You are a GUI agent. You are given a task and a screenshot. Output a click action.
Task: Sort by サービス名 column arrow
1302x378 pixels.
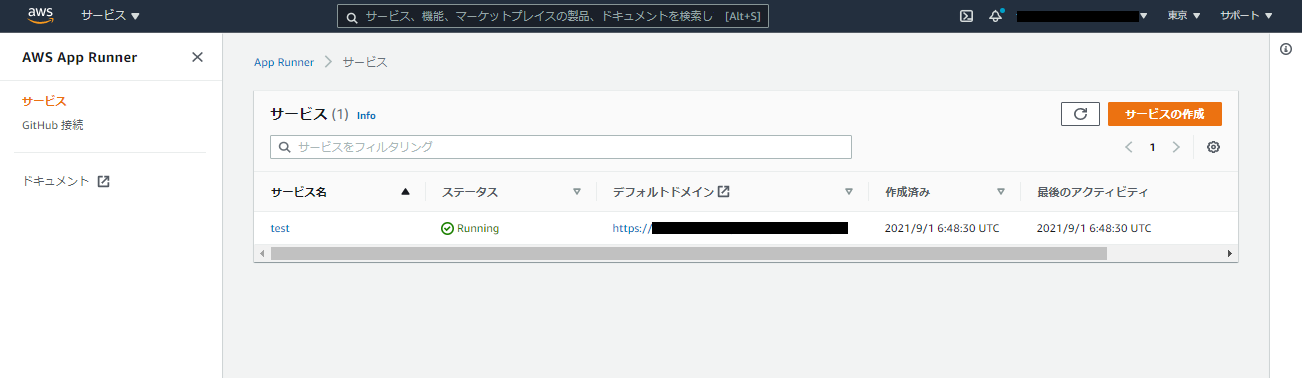405,191
